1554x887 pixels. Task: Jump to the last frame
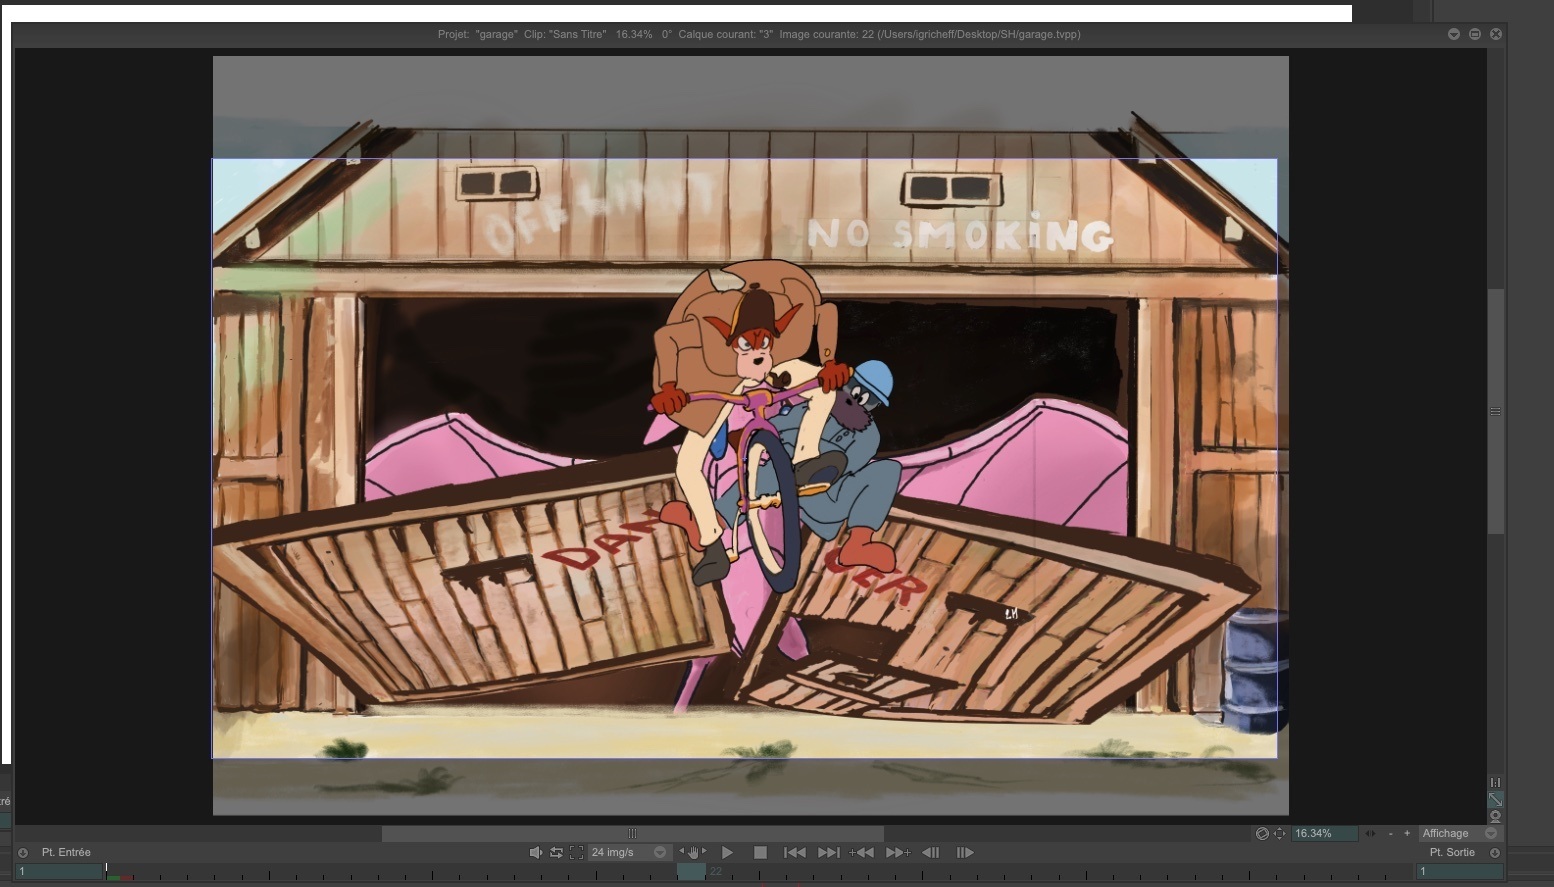828,853
